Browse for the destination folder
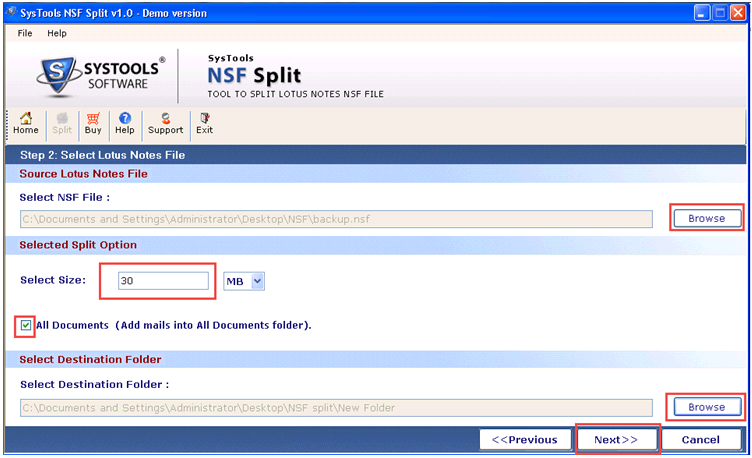This screenshot has width=752, height=458. [706, 407]
